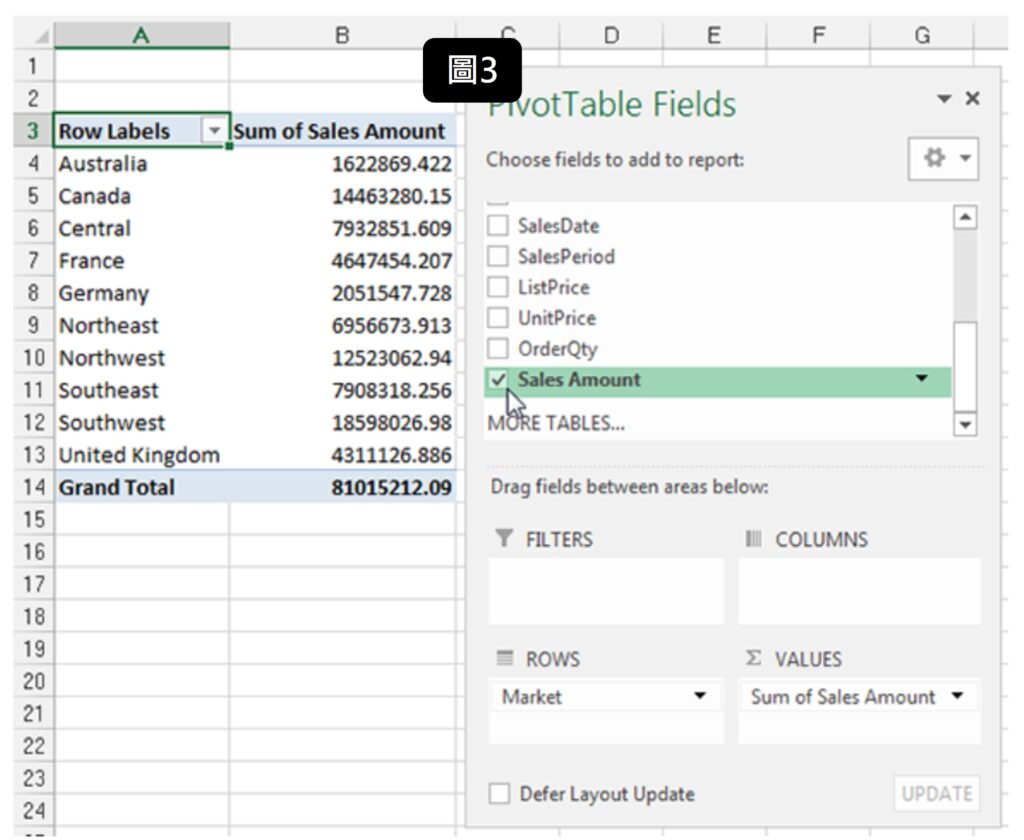Enable the ListPrice field checkbox
The image size is (1024, 840).
point(498,288)
